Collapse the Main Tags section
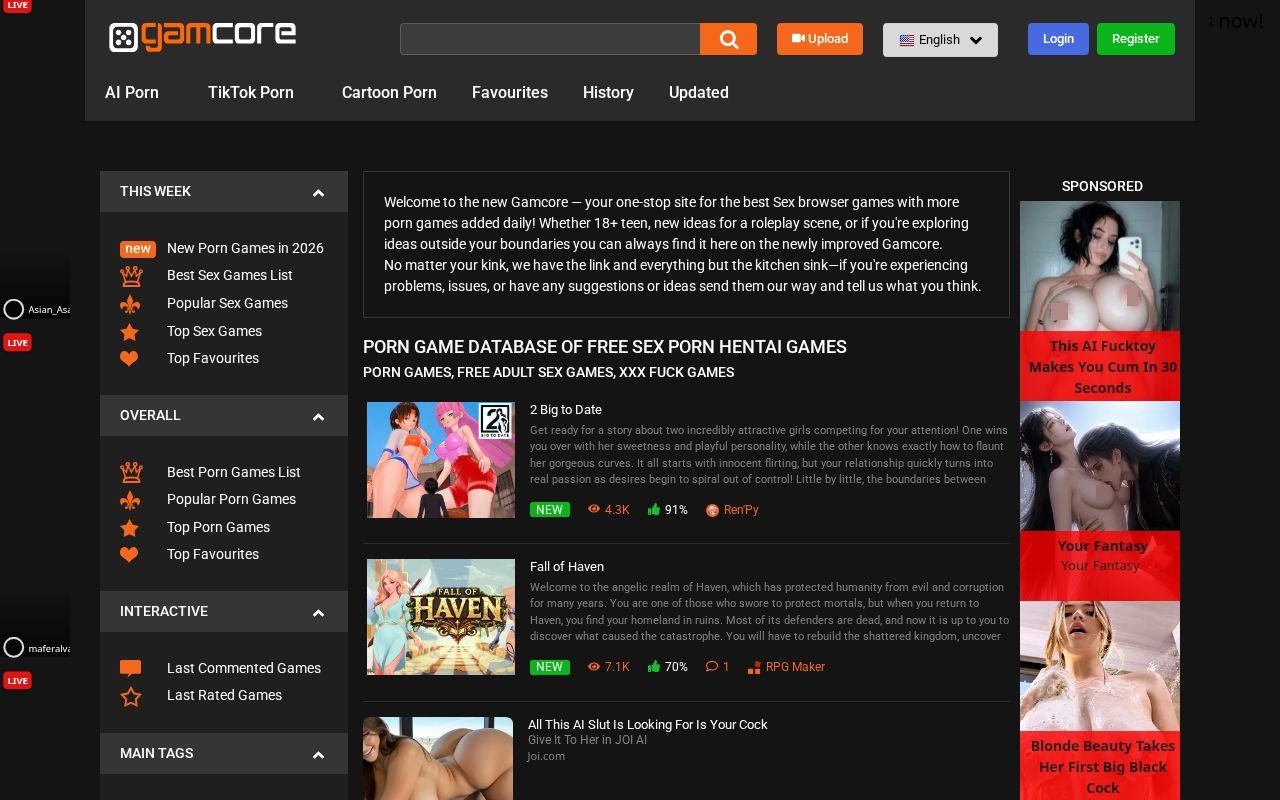Image resolution: width=1280 pixels, height=800 pixels. tap(318, 755)
